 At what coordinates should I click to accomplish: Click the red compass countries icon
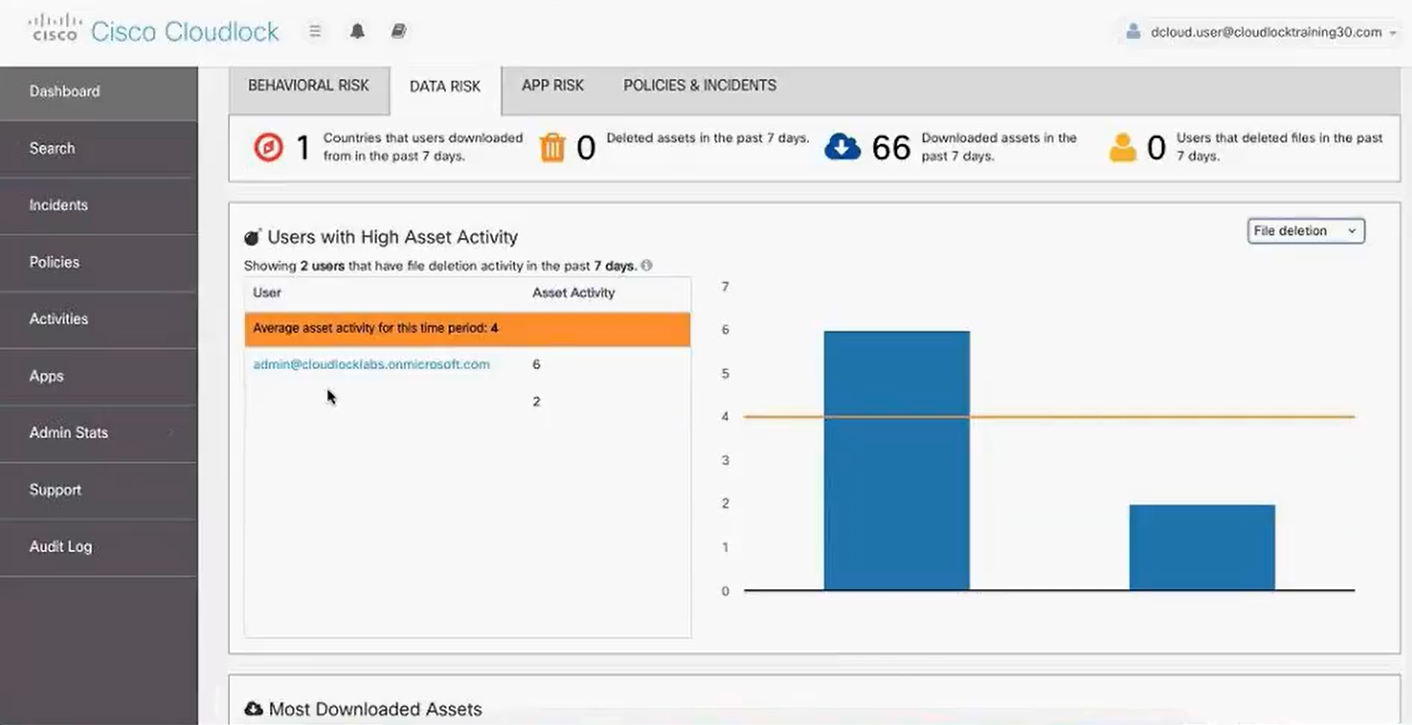[268, 147]
